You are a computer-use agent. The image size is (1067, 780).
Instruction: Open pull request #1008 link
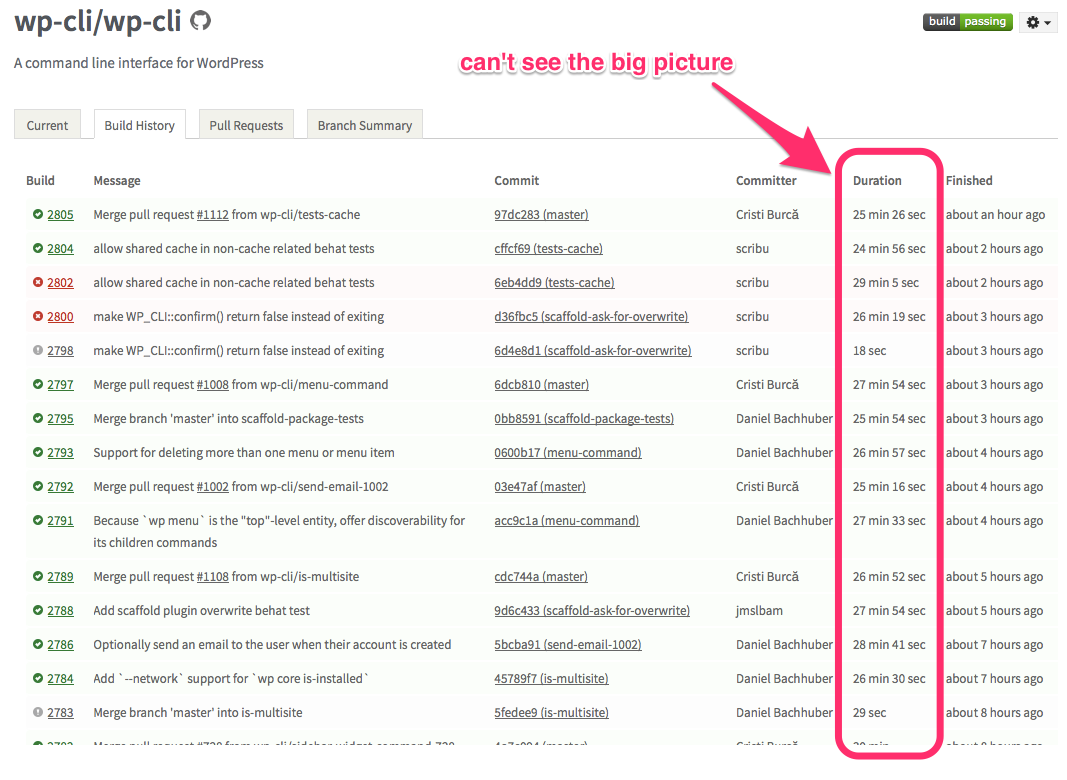(212, 385)
